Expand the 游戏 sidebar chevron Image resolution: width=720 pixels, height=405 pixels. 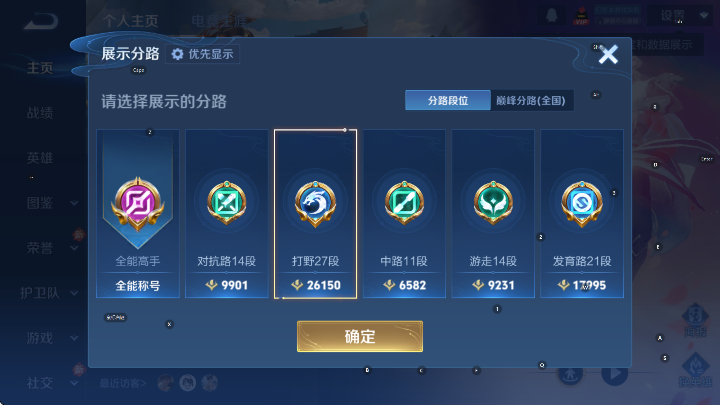[74, 338]
